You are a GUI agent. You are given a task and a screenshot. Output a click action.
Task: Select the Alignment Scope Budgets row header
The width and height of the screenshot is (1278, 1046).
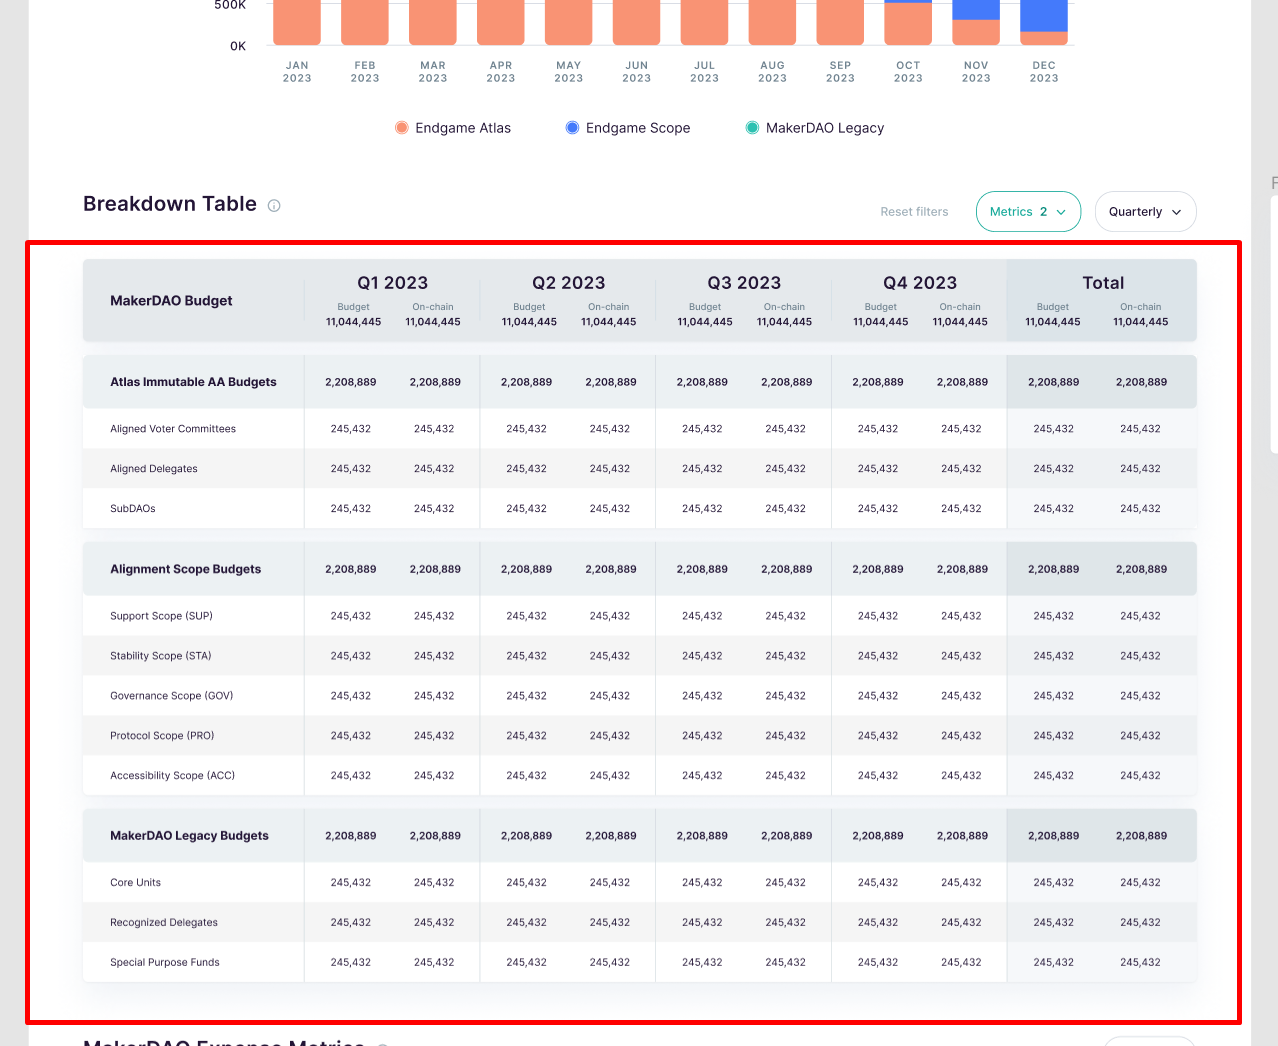point(185,569)
